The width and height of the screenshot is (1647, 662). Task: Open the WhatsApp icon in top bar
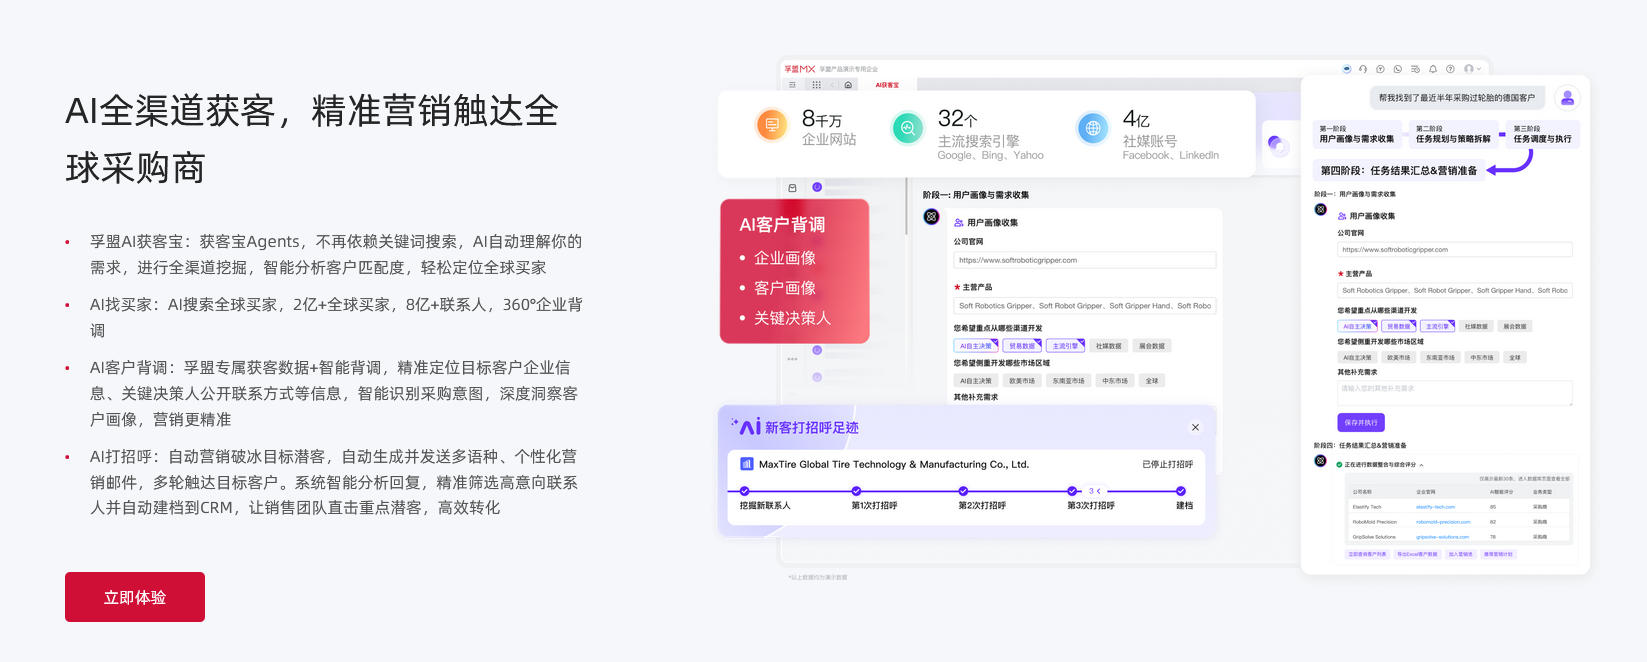click(1397, 69)
